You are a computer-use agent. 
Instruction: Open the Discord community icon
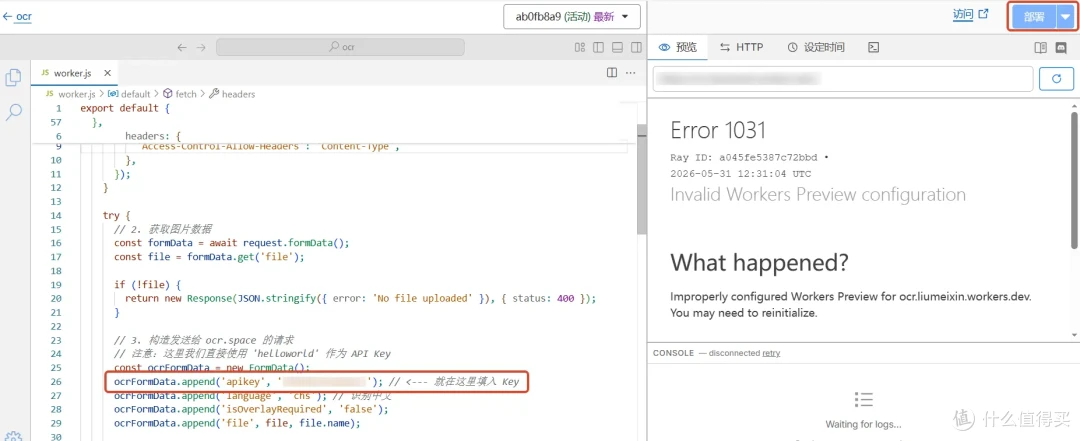(1061, 48)
